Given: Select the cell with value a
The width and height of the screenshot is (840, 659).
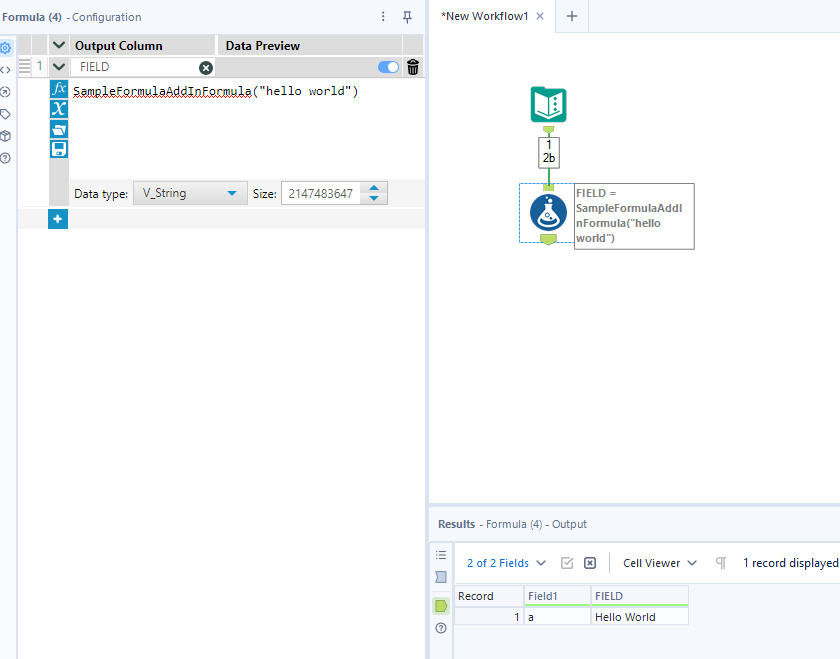Looking at the screenshot, I should coord(557,617).
